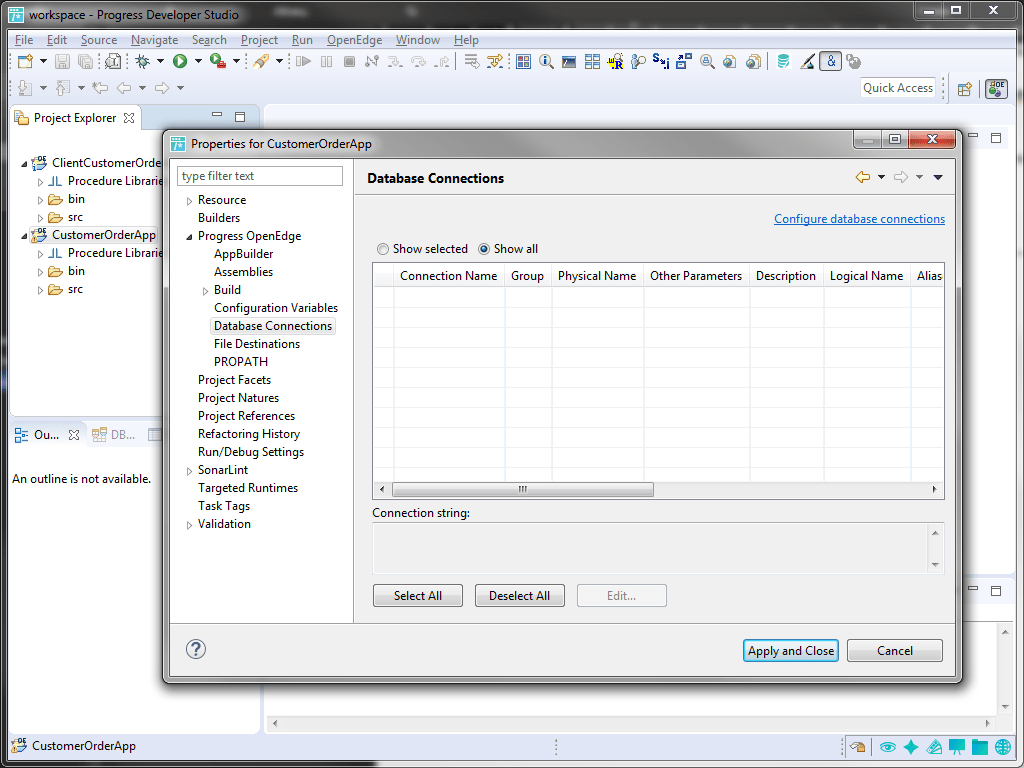Switch to the Project Explorer tab
This screenshot has height=768, width=1024.
[75, 118]
